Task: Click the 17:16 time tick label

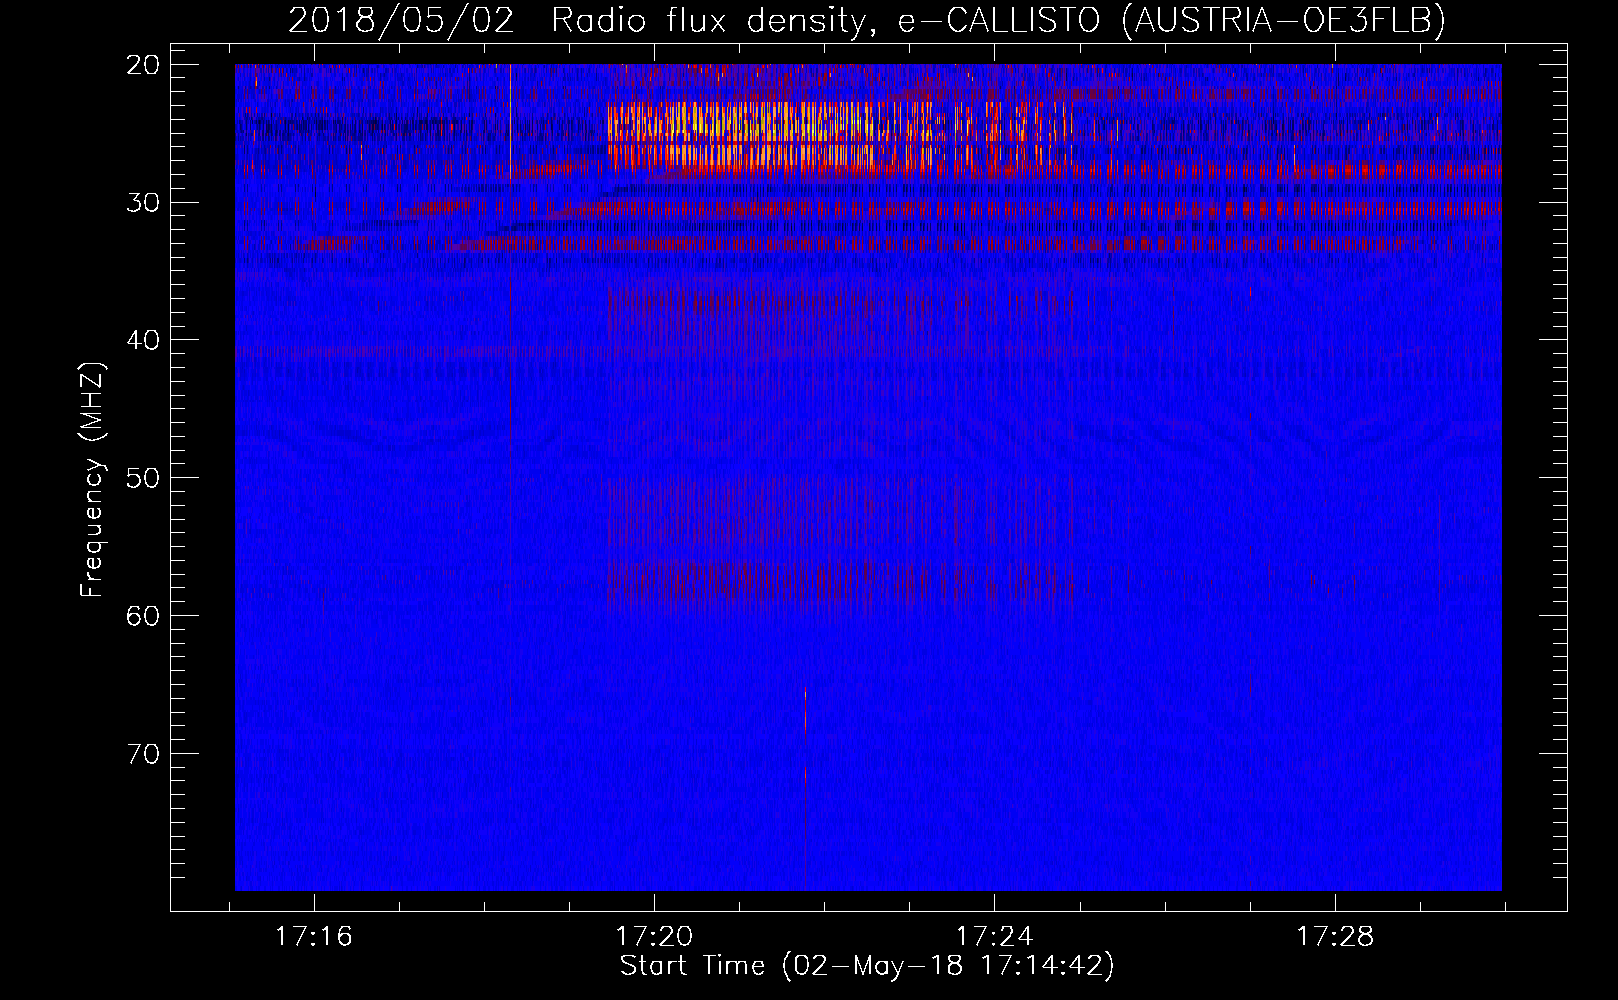Action: 314,937
